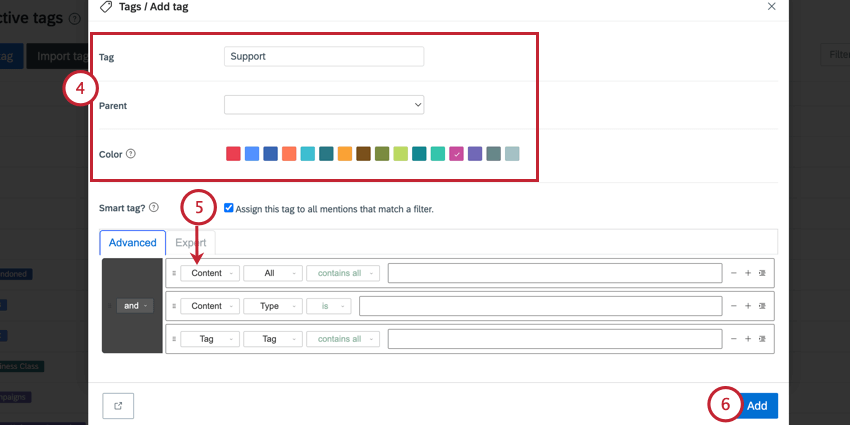
Task: Open 'contains all' dropdown in the Tag row
Action: tap(343, 339)
